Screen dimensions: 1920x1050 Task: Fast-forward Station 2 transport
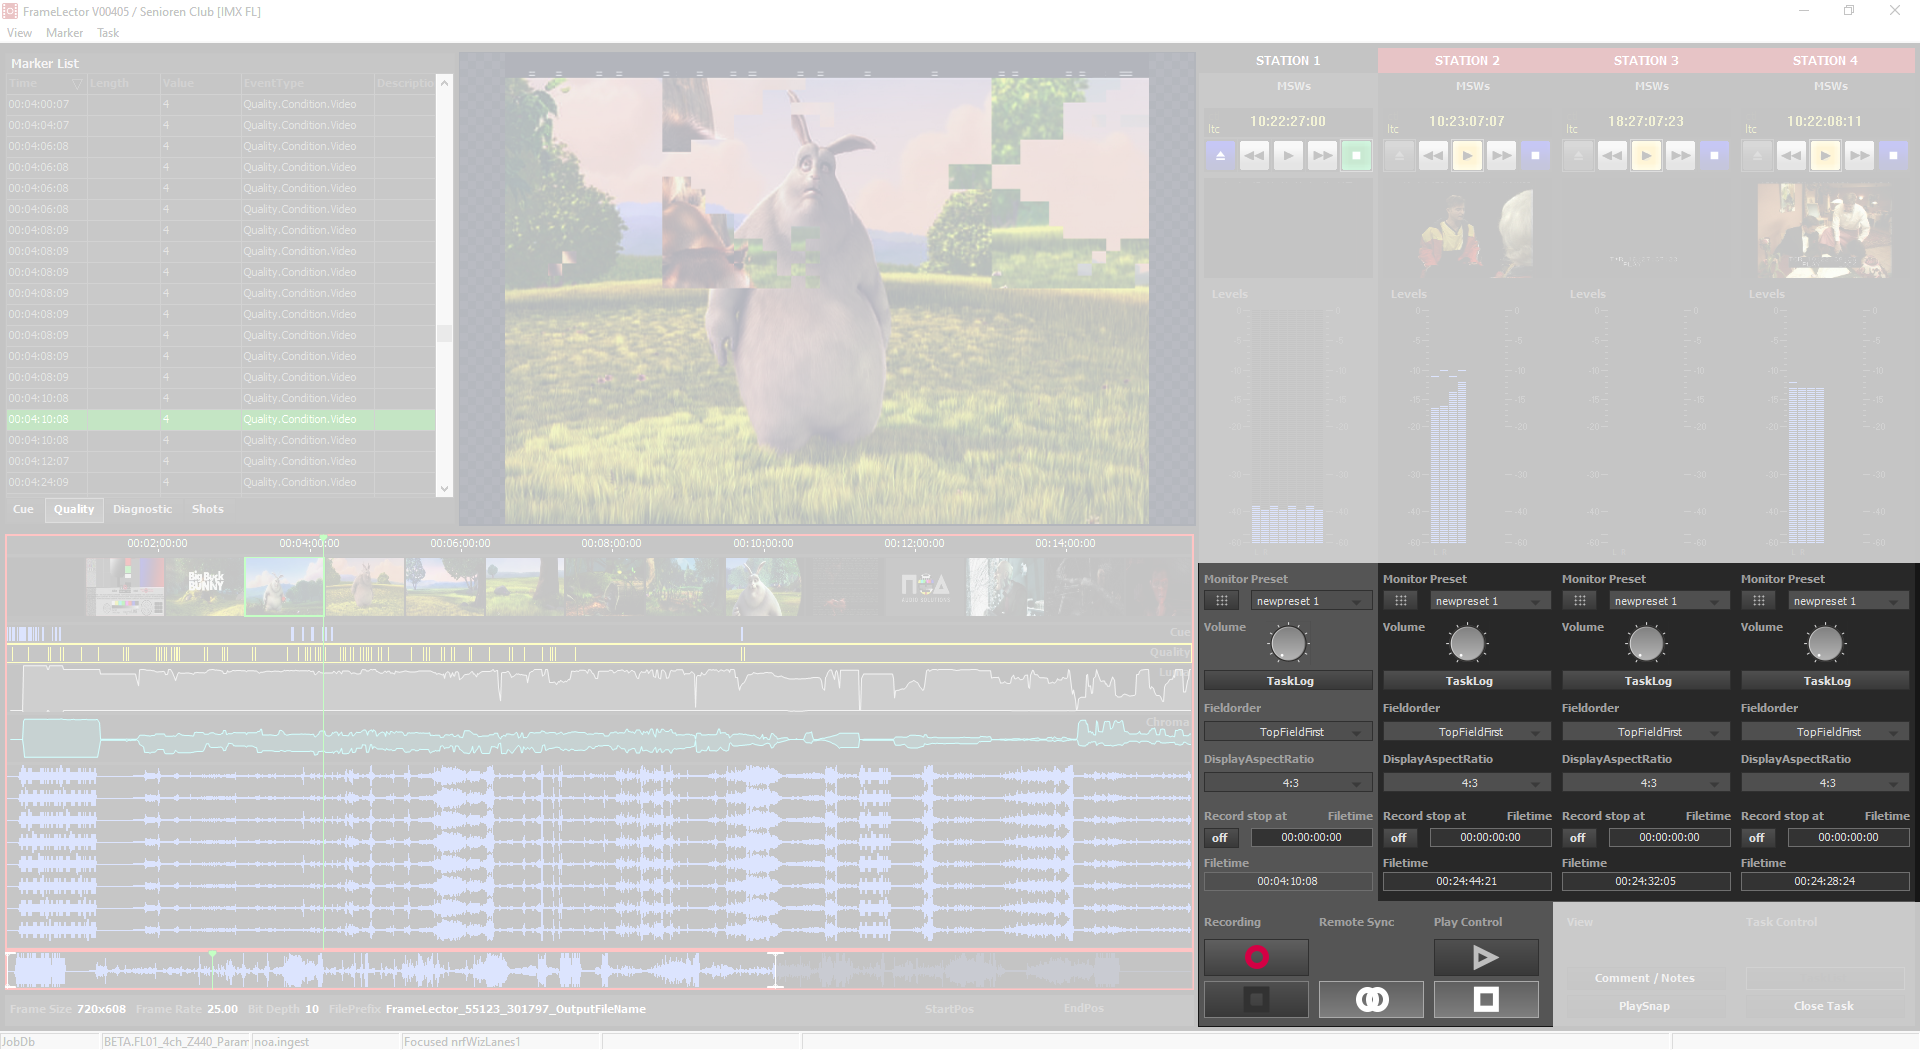click(1501, 155)
